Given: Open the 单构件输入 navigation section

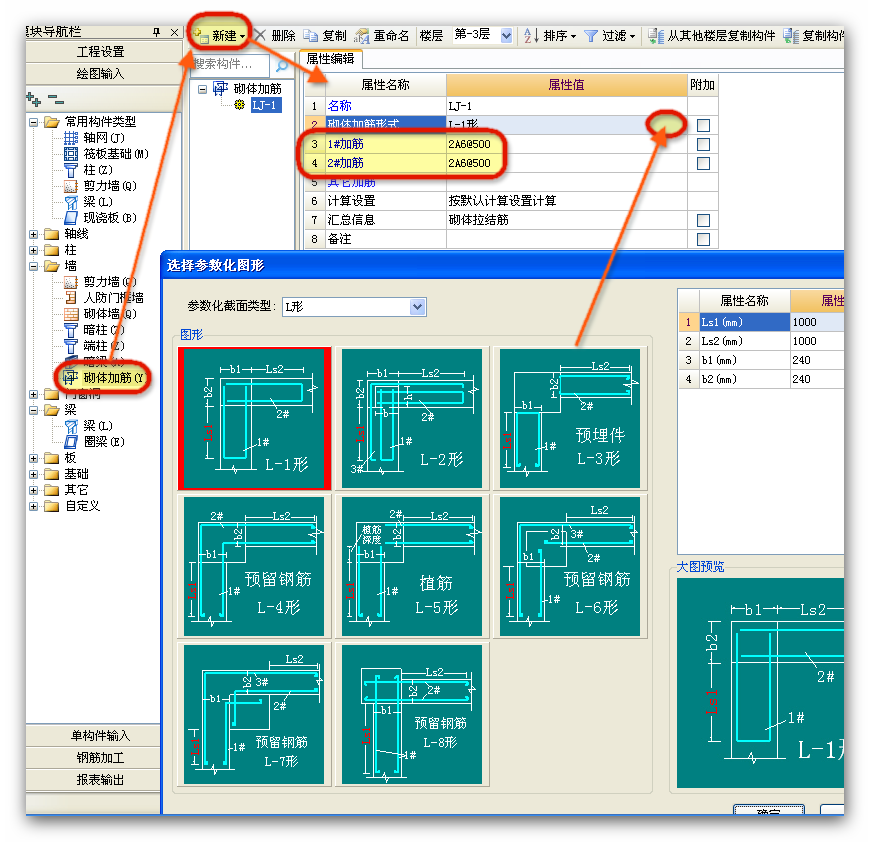Looking at the screenshot, I should [x=100, y=736].
